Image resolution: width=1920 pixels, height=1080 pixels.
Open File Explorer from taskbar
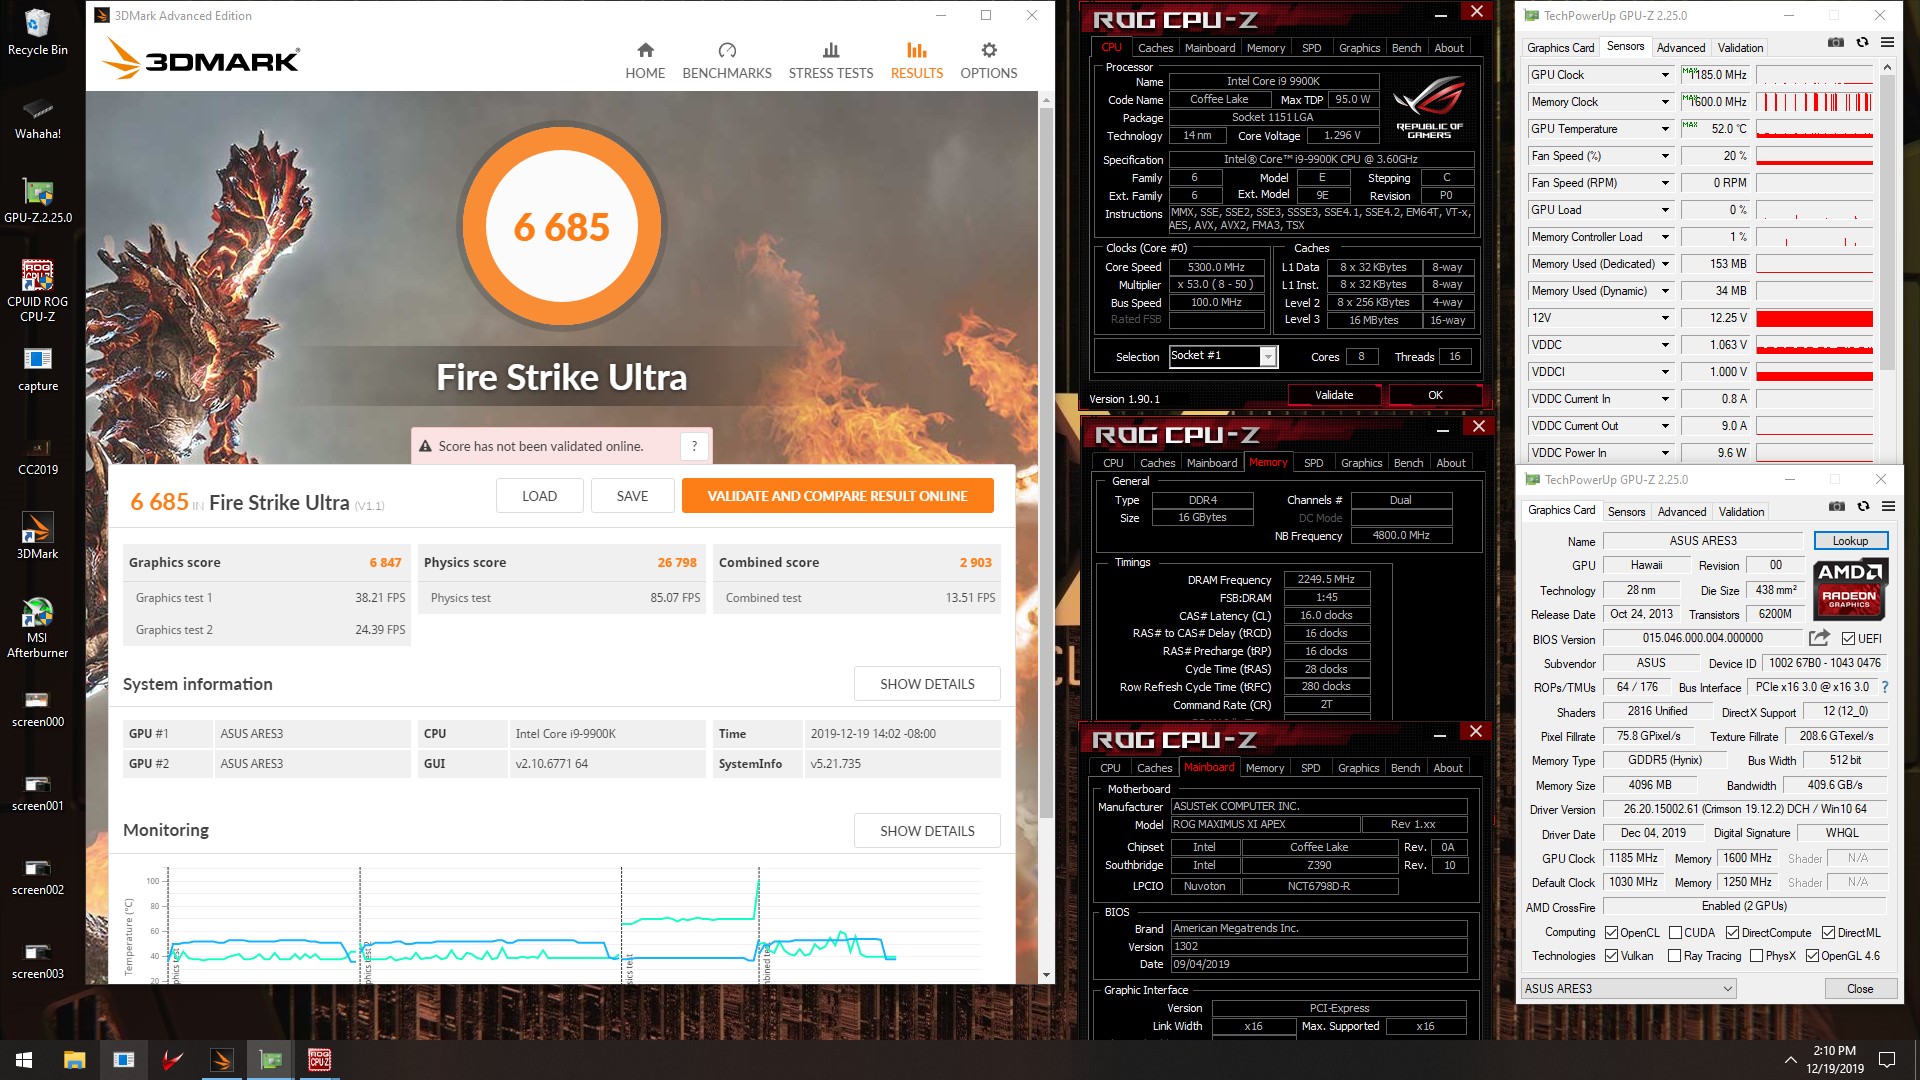pos(74,1060)
